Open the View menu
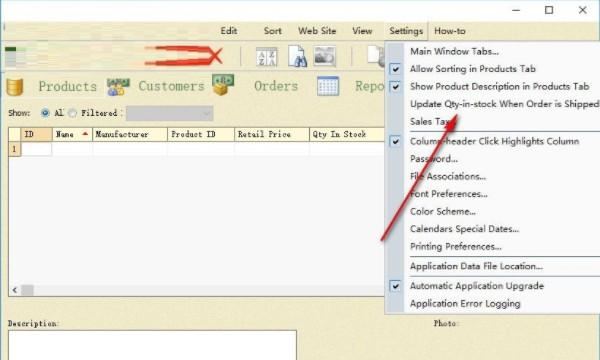The width and height of the screenshot is (600, 360). 362,31
